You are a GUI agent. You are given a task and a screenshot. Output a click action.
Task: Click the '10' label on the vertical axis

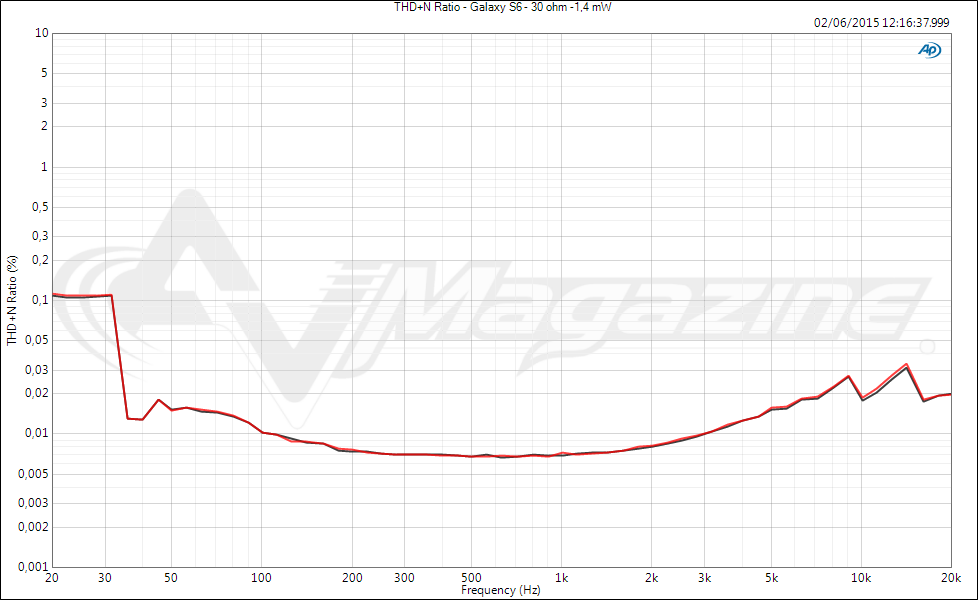[x=41, y=33]
